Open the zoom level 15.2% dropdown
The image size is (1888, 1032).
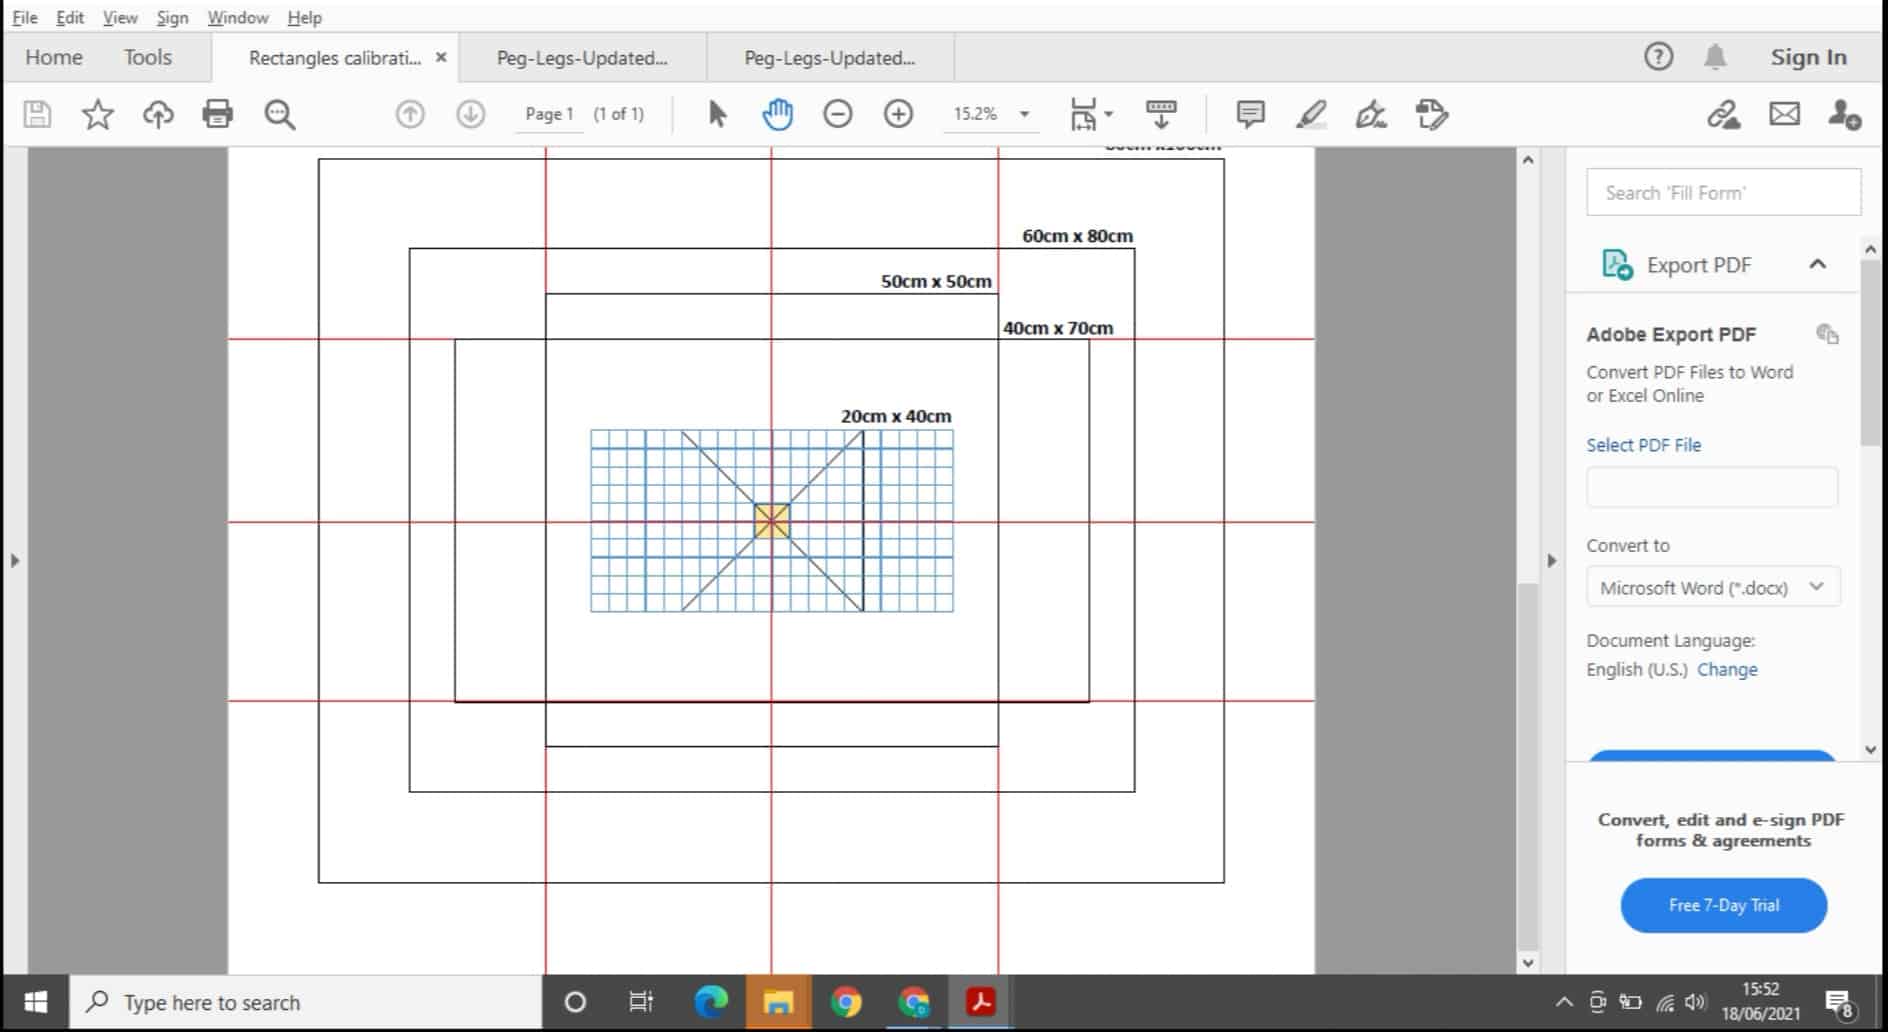tap(1024, 114)
